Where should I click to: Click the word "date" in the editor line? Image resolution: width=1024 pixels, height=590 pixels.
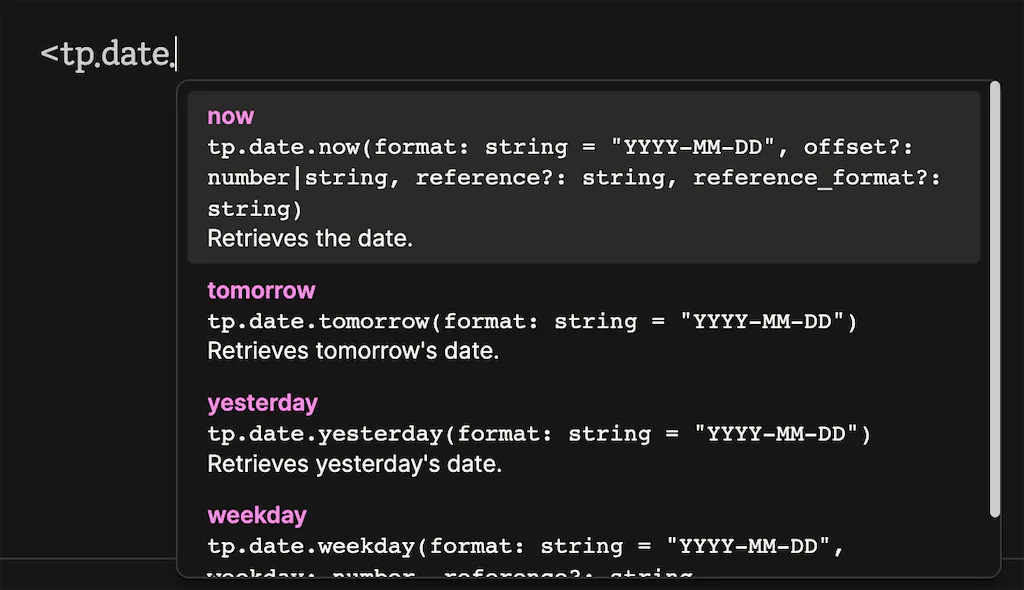pos(135,55)
